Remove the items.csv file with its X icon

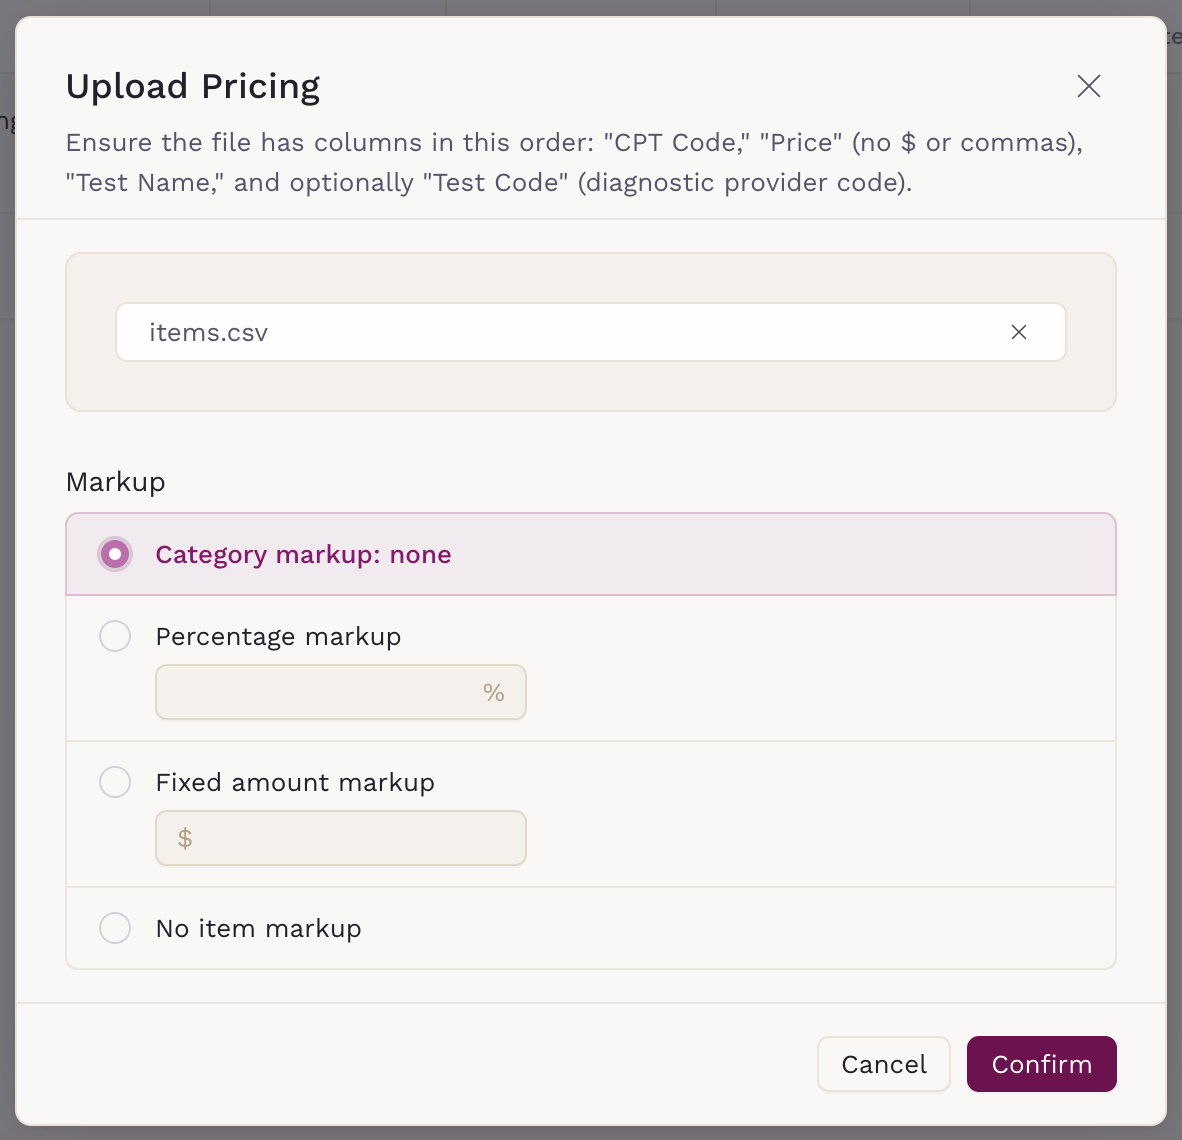pyautogui.click(x=1018, y=332)
